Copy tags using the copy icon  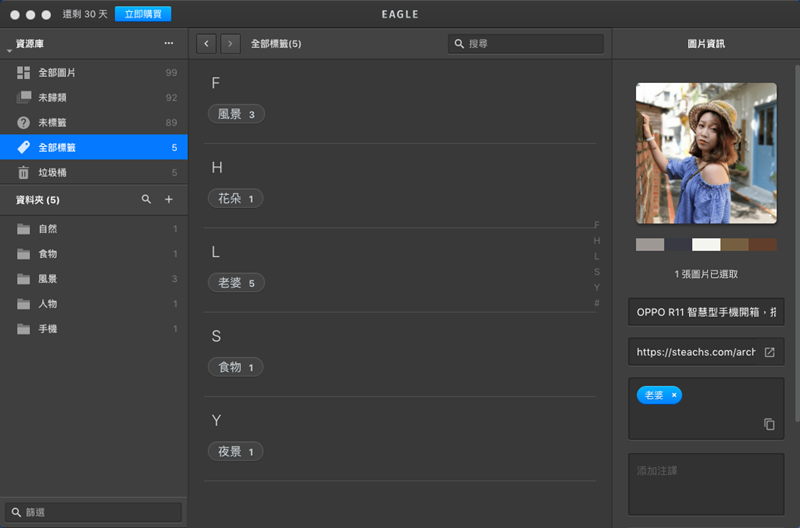tap(769, 424)
